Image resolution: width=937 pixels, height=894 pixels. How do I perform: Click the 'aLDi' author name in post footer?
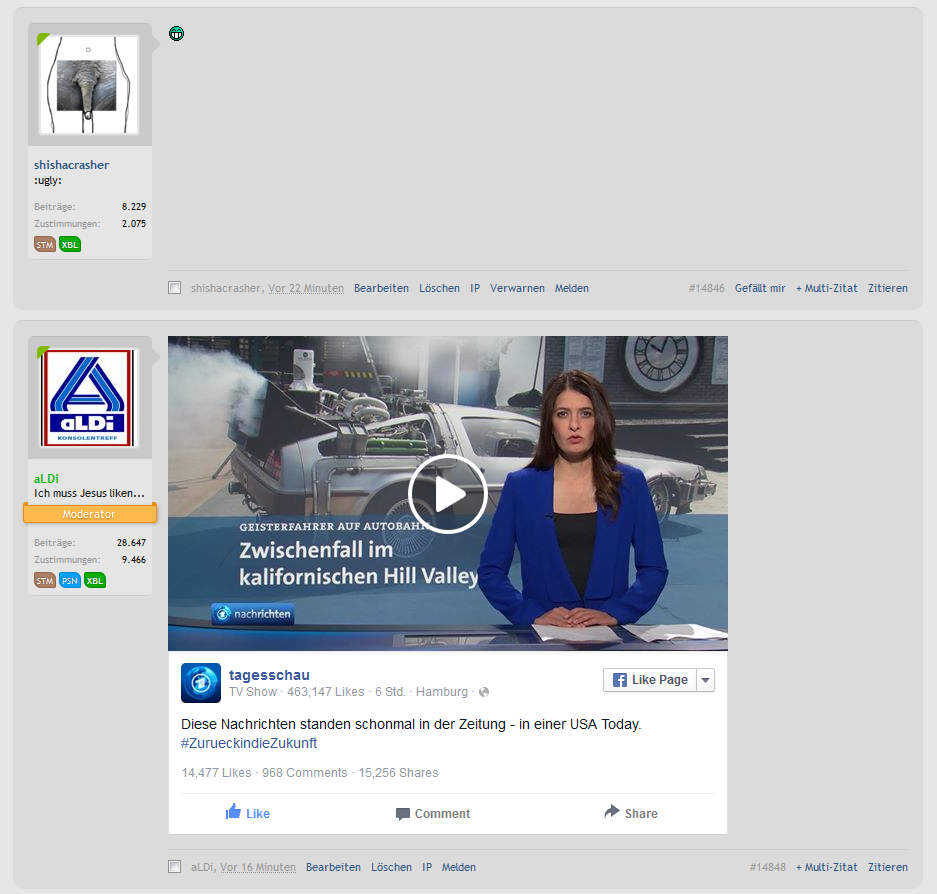pyautogui.click(x=203, y=867)
